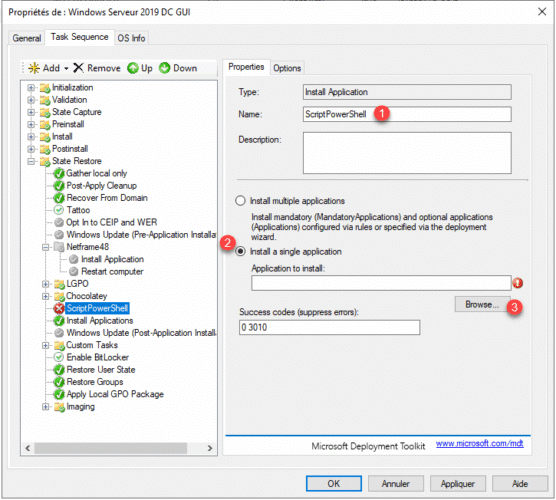This screenshot has height=500, width=556.
Task: Click the red validation error icon beside application field
Action: (x=518, y=283)
